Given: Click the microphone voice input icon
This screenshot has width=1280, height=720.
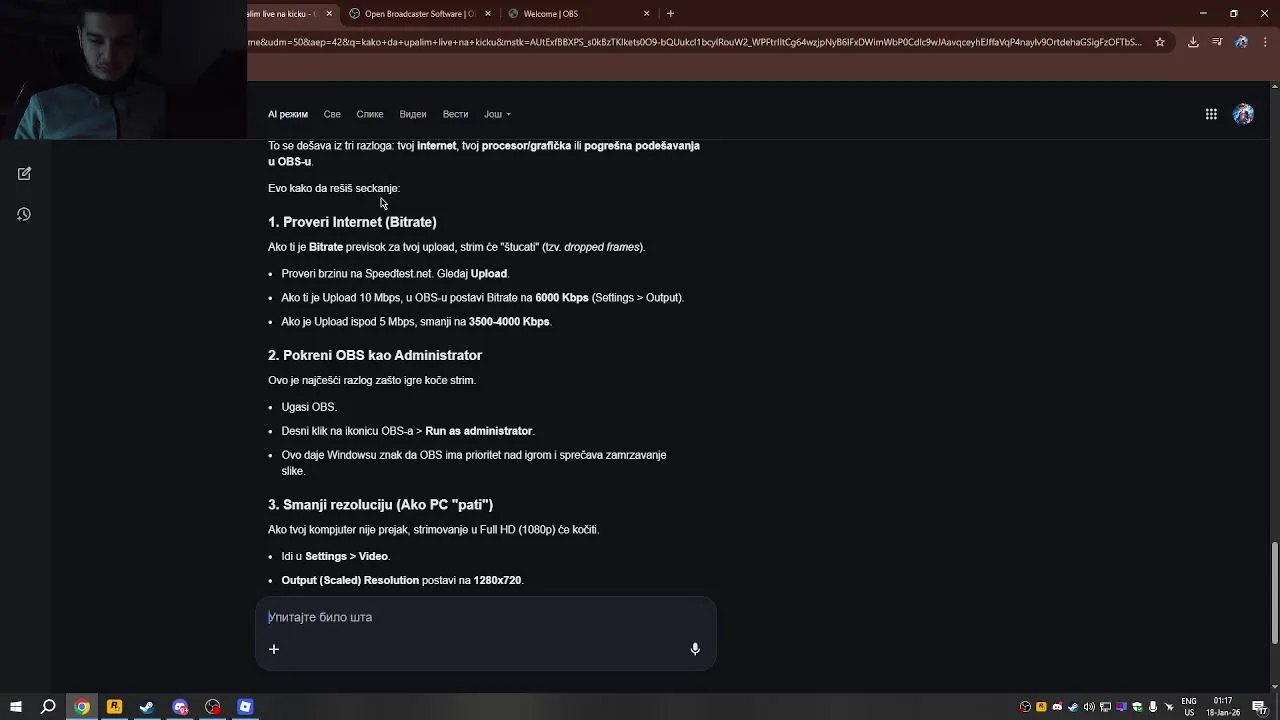Looking at the screenshot, I should click(695, 649).
